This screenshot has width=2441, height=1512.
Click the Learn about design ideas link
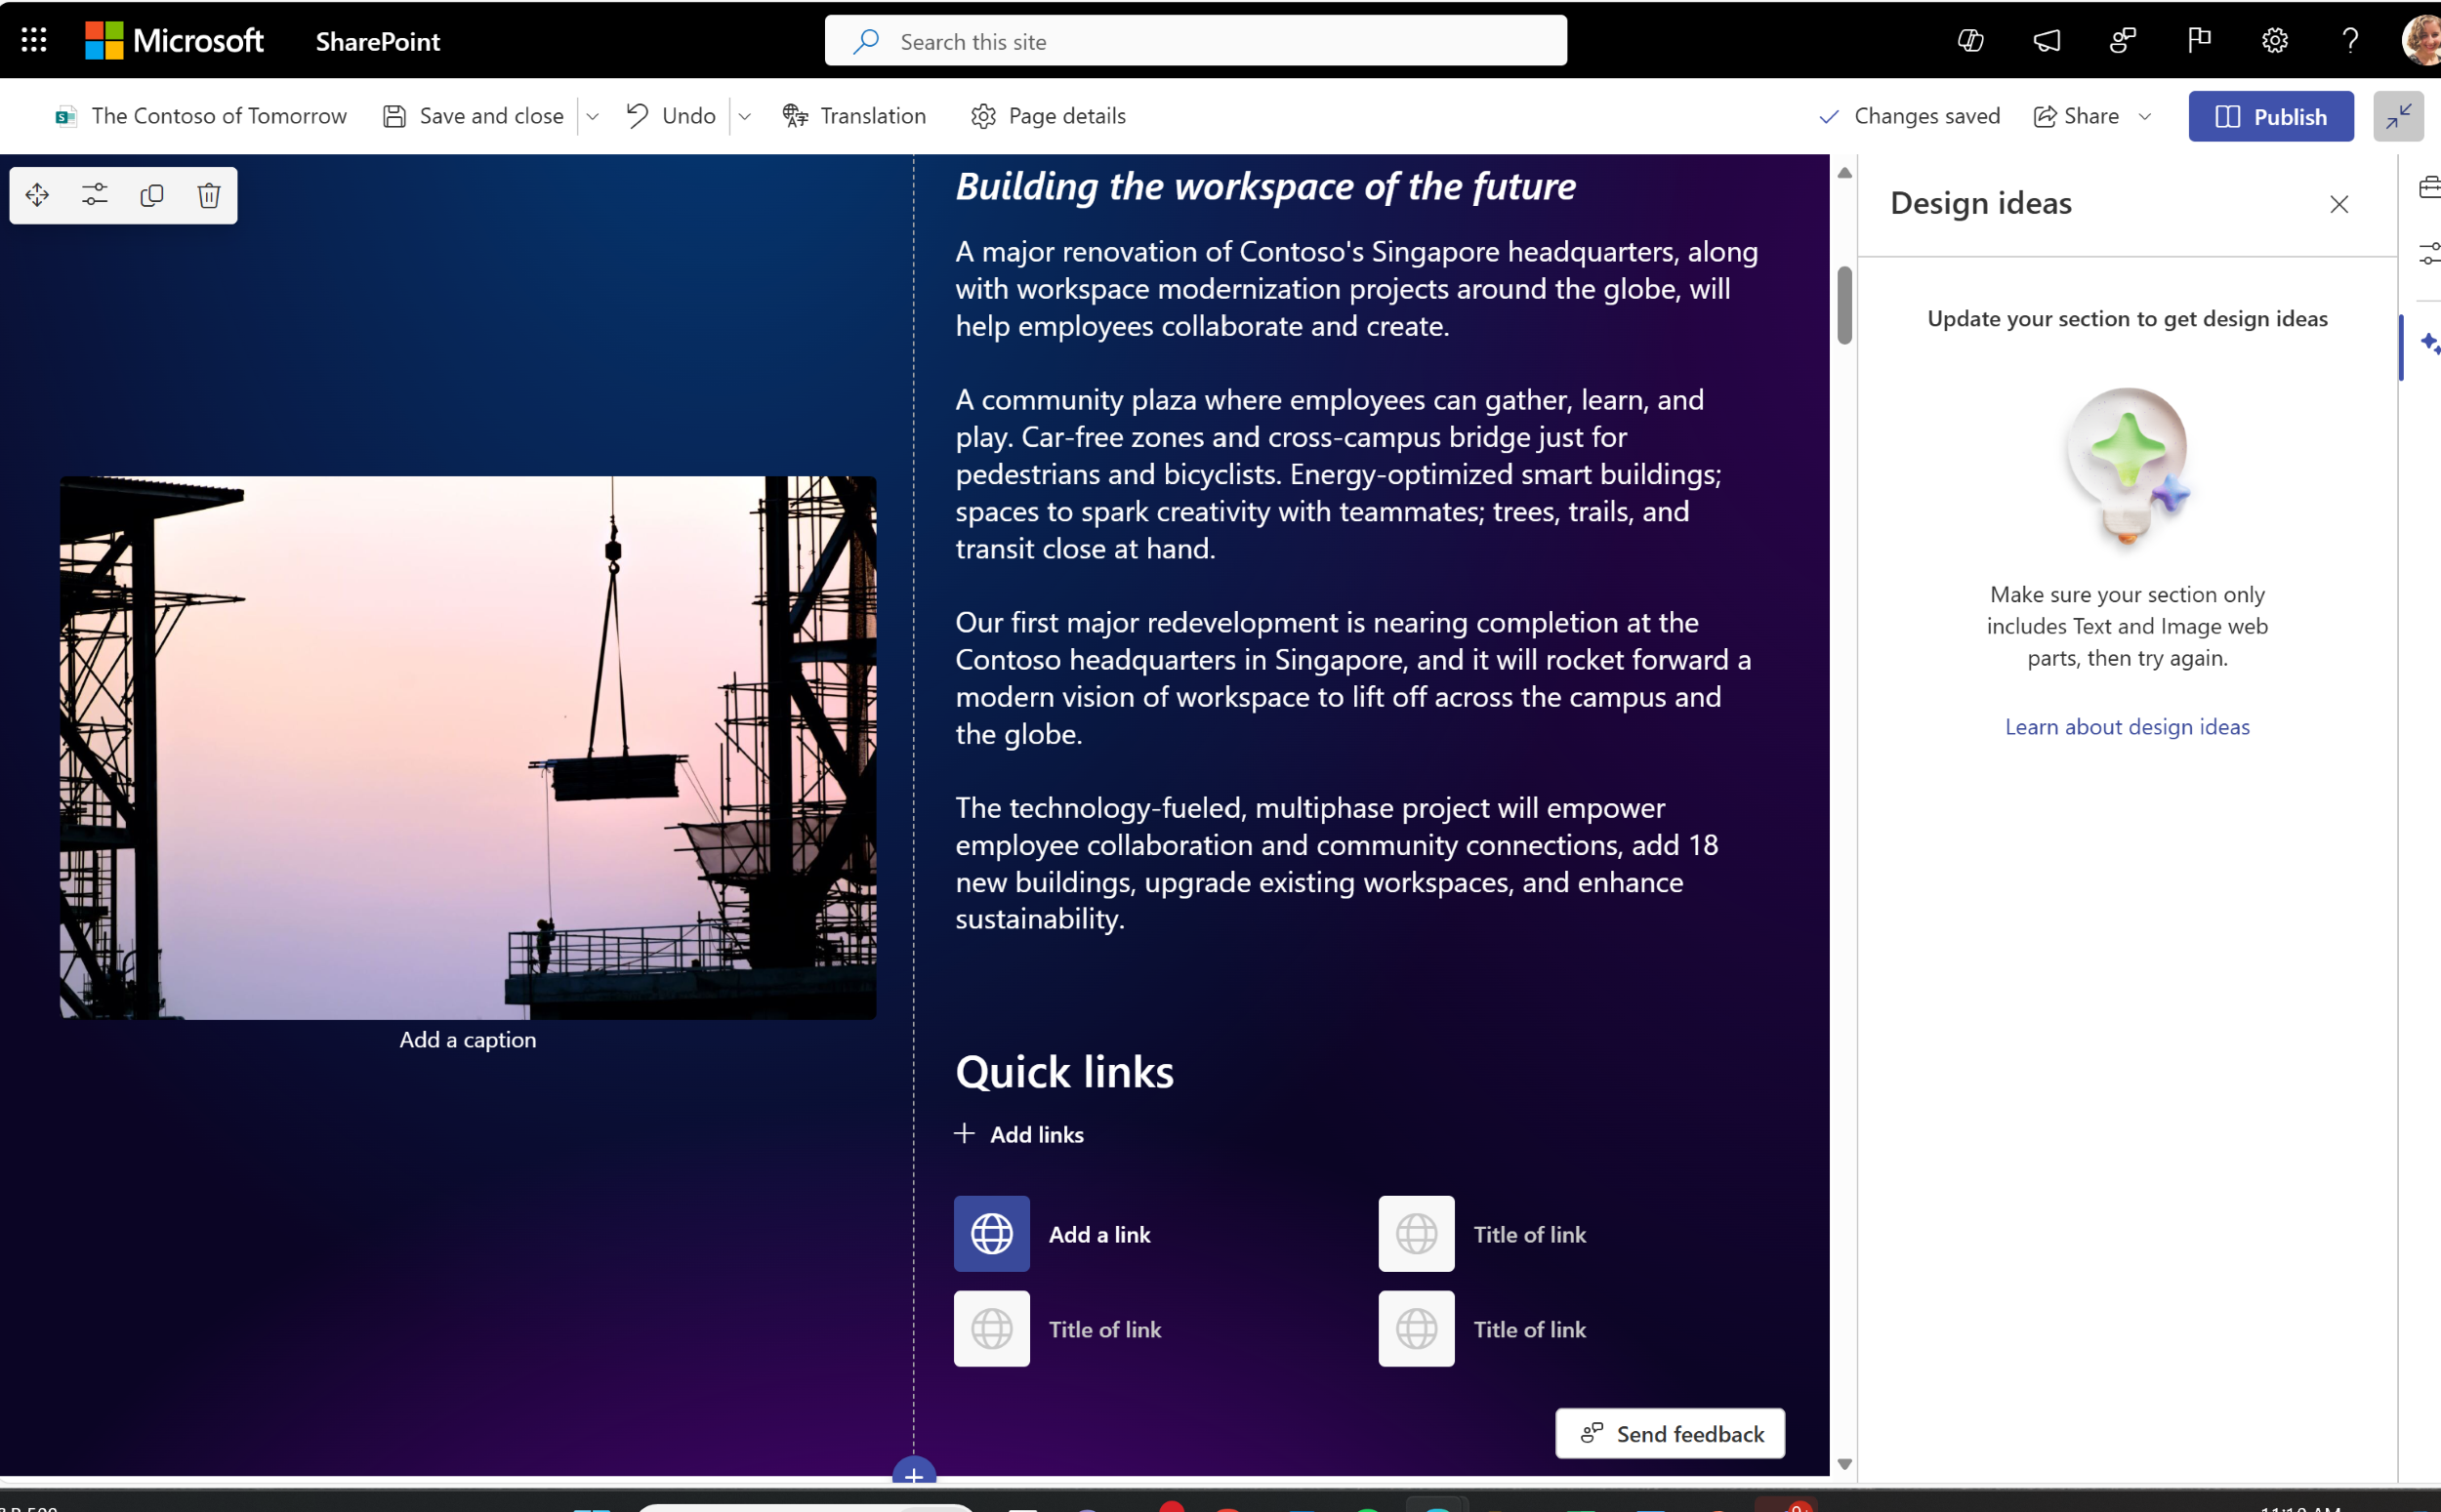coord(2128,725)
